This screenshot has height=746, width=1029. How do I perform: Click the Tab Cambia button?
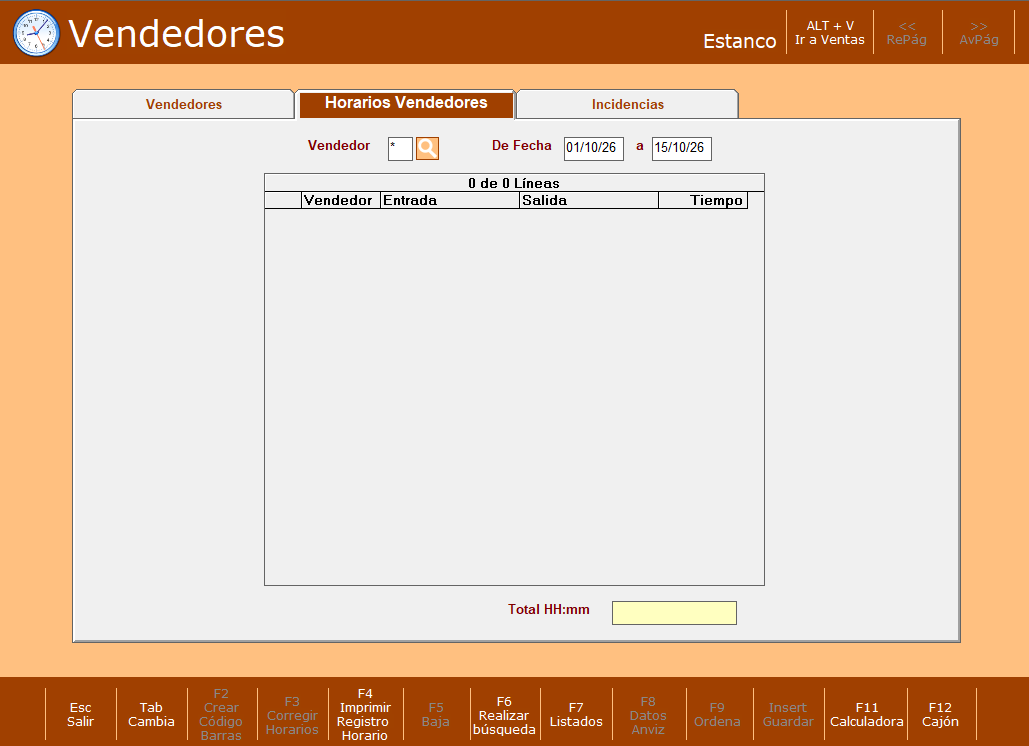pyautogui.click(x=151, y=715)
